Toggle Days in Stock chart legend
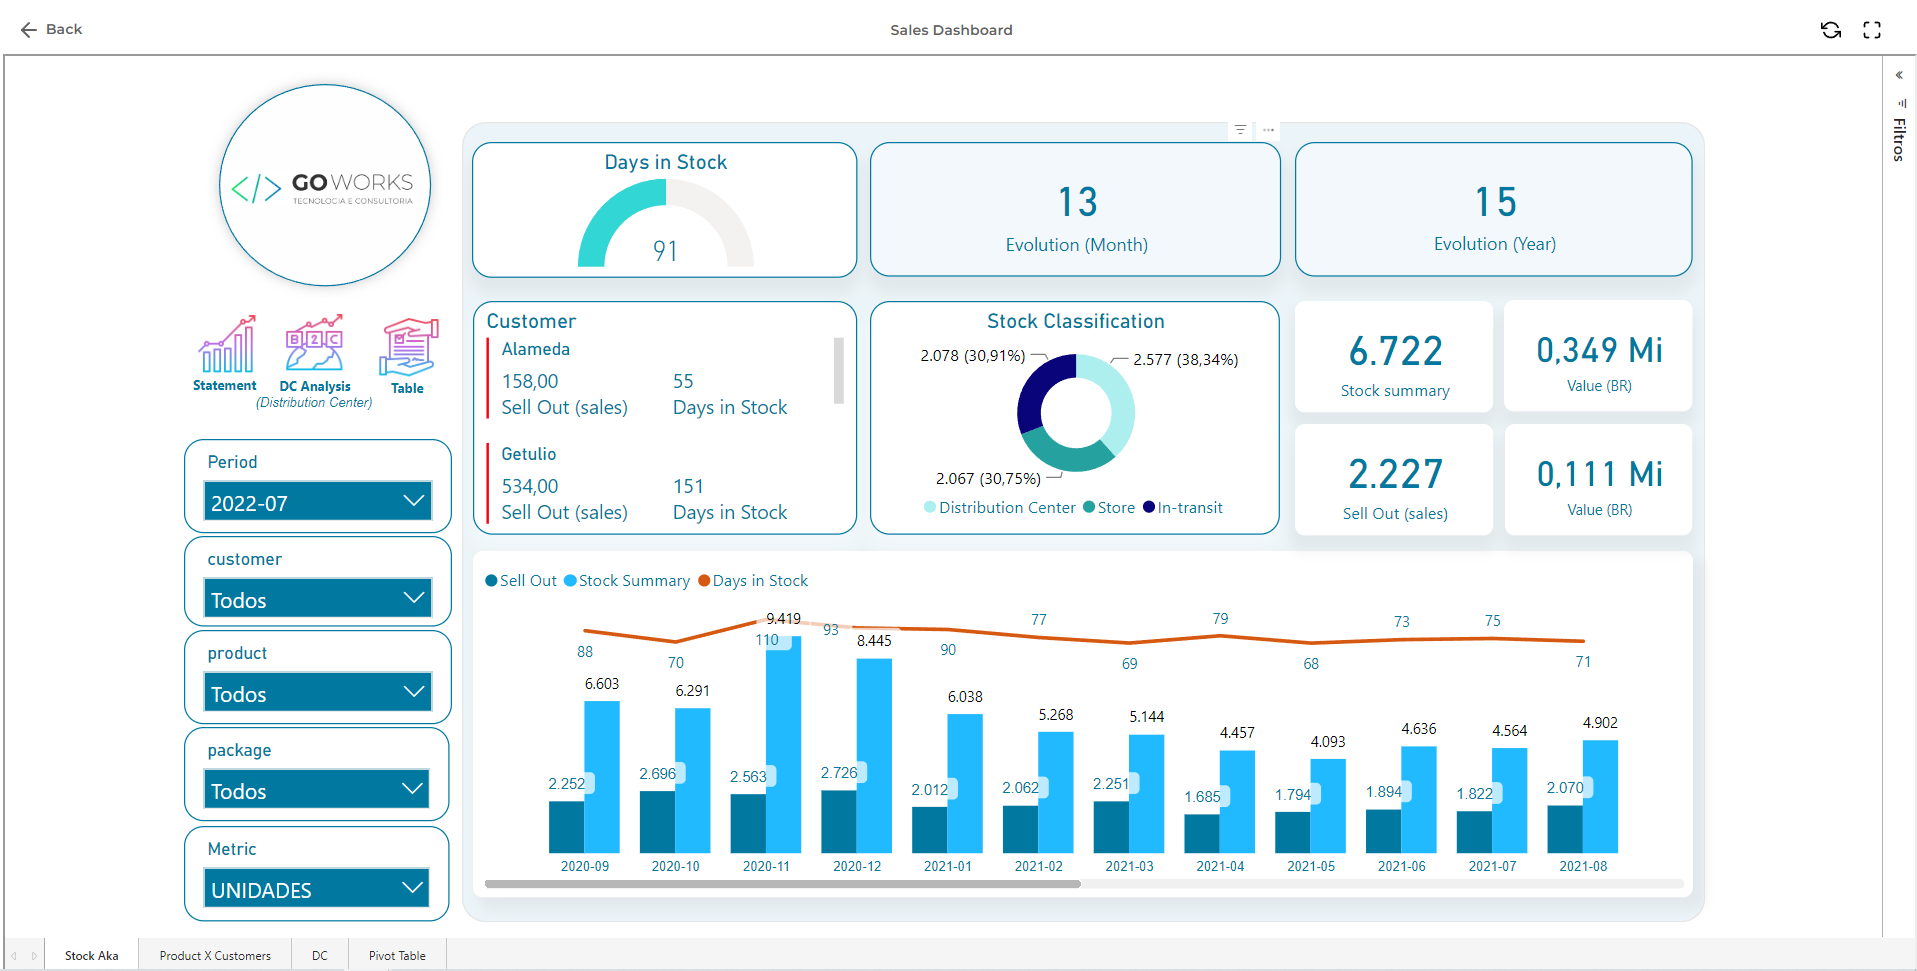 [753, 581]
